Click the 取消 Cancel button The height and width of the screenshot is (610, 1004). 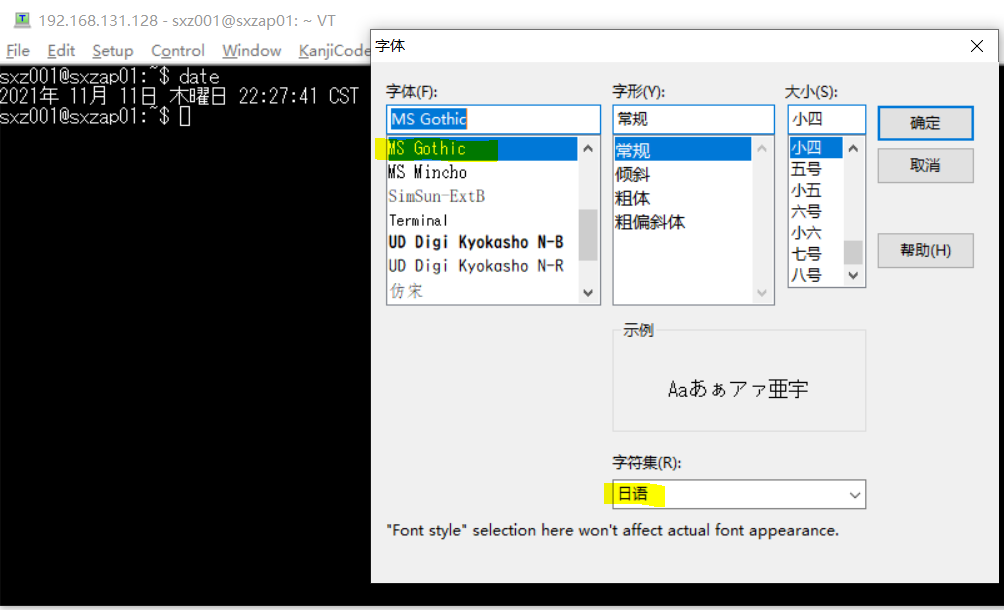[x=925, y=166]
